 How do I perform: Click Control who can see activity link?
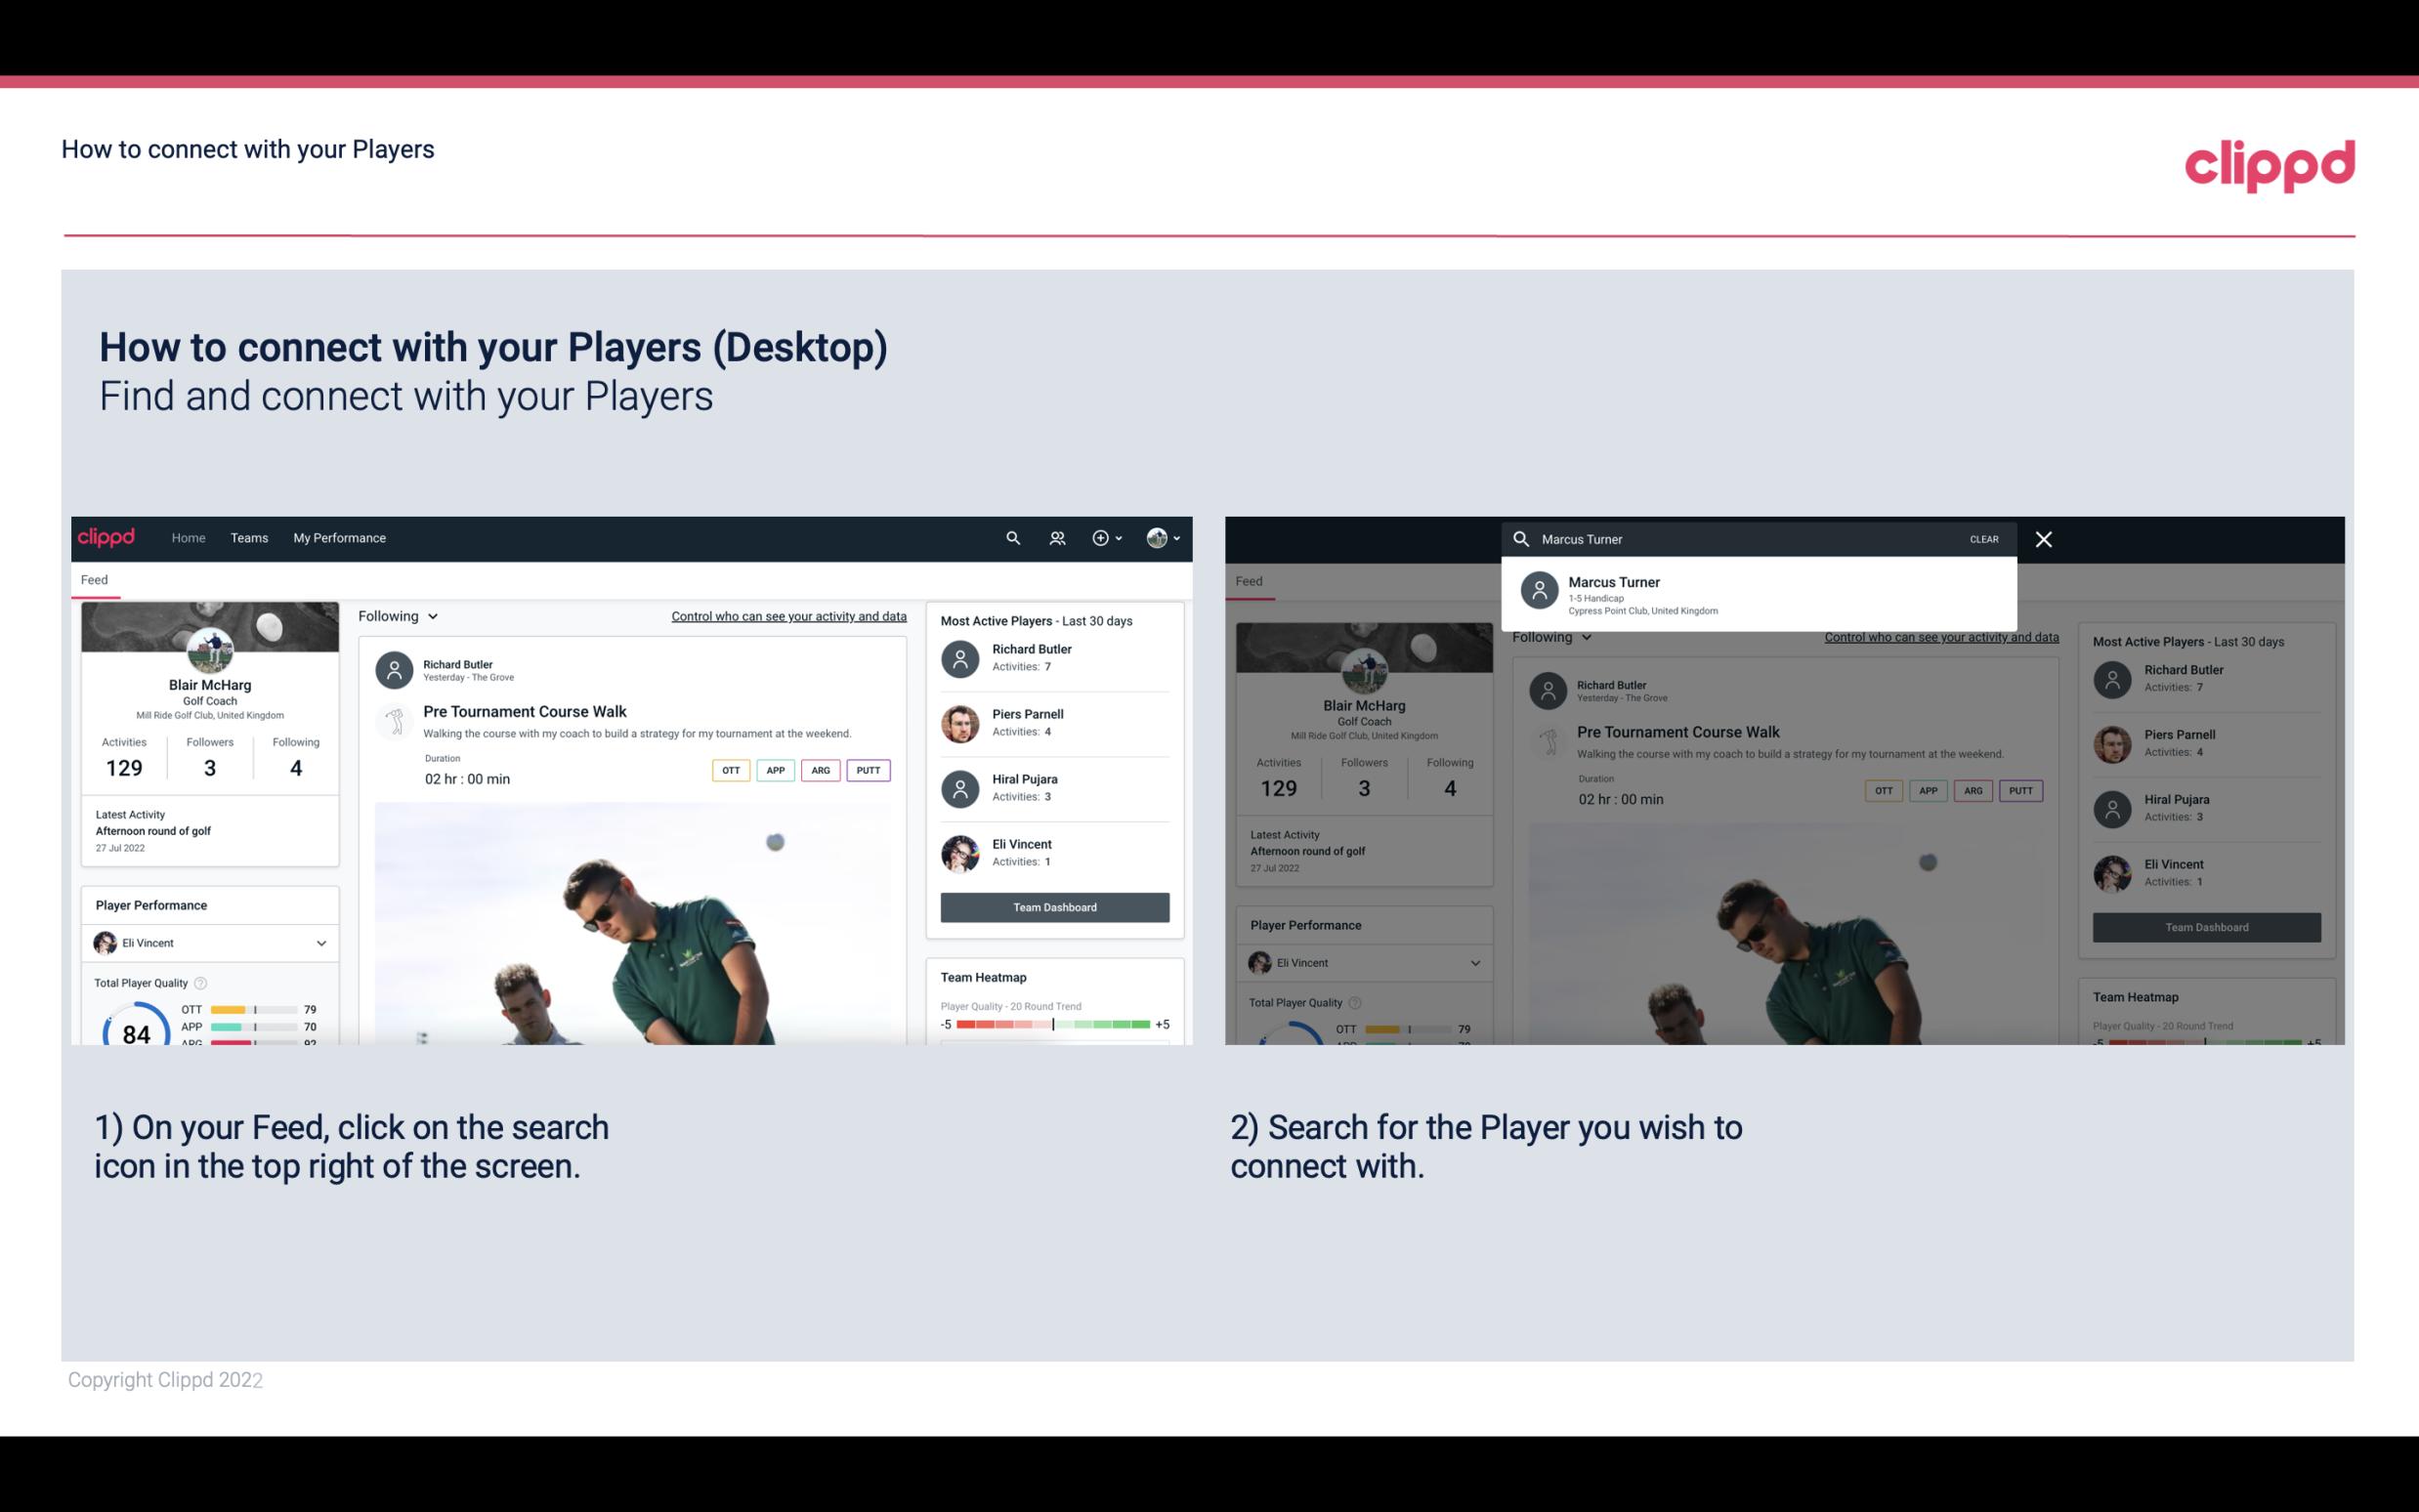click(x=787, y=616)
